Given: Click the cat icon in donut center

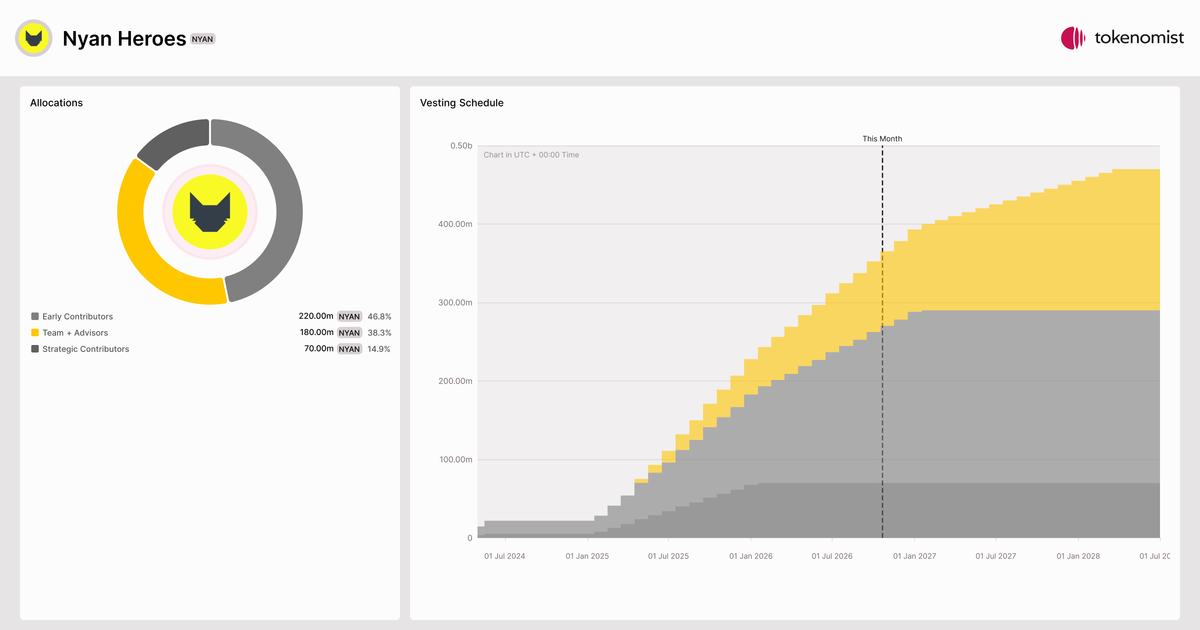Looking at the screenshot, I should point(210,212).
